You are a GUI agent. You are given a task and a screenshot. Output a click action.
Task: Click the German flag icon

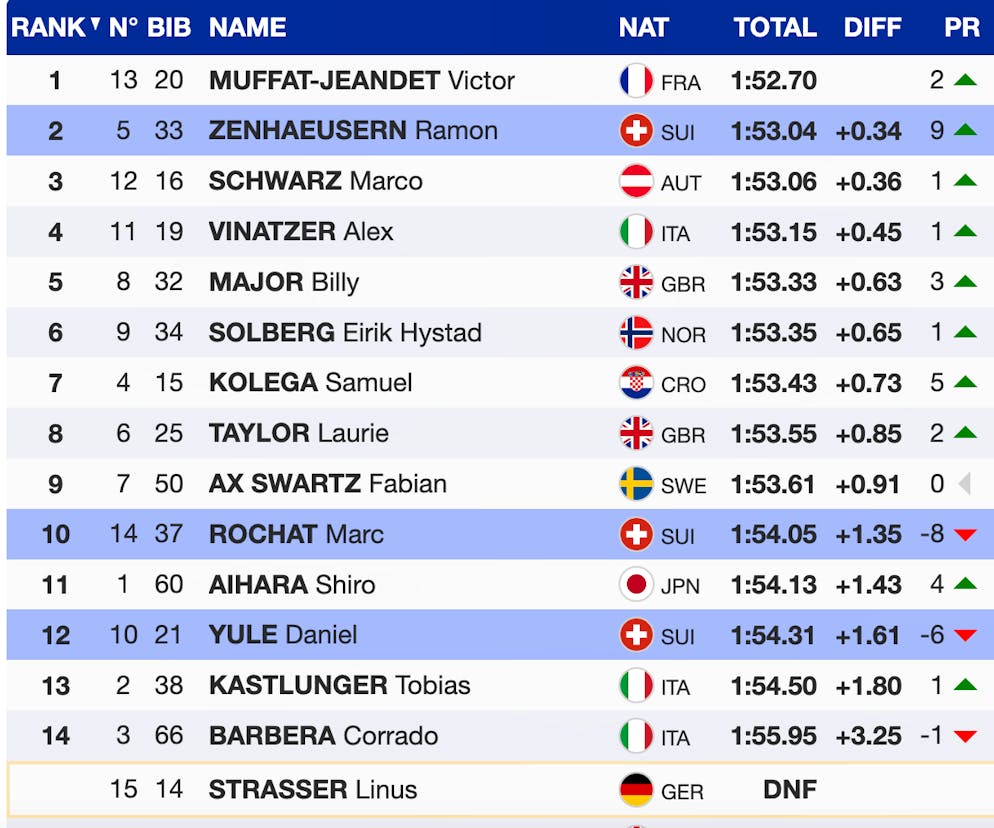pos(636,790)
